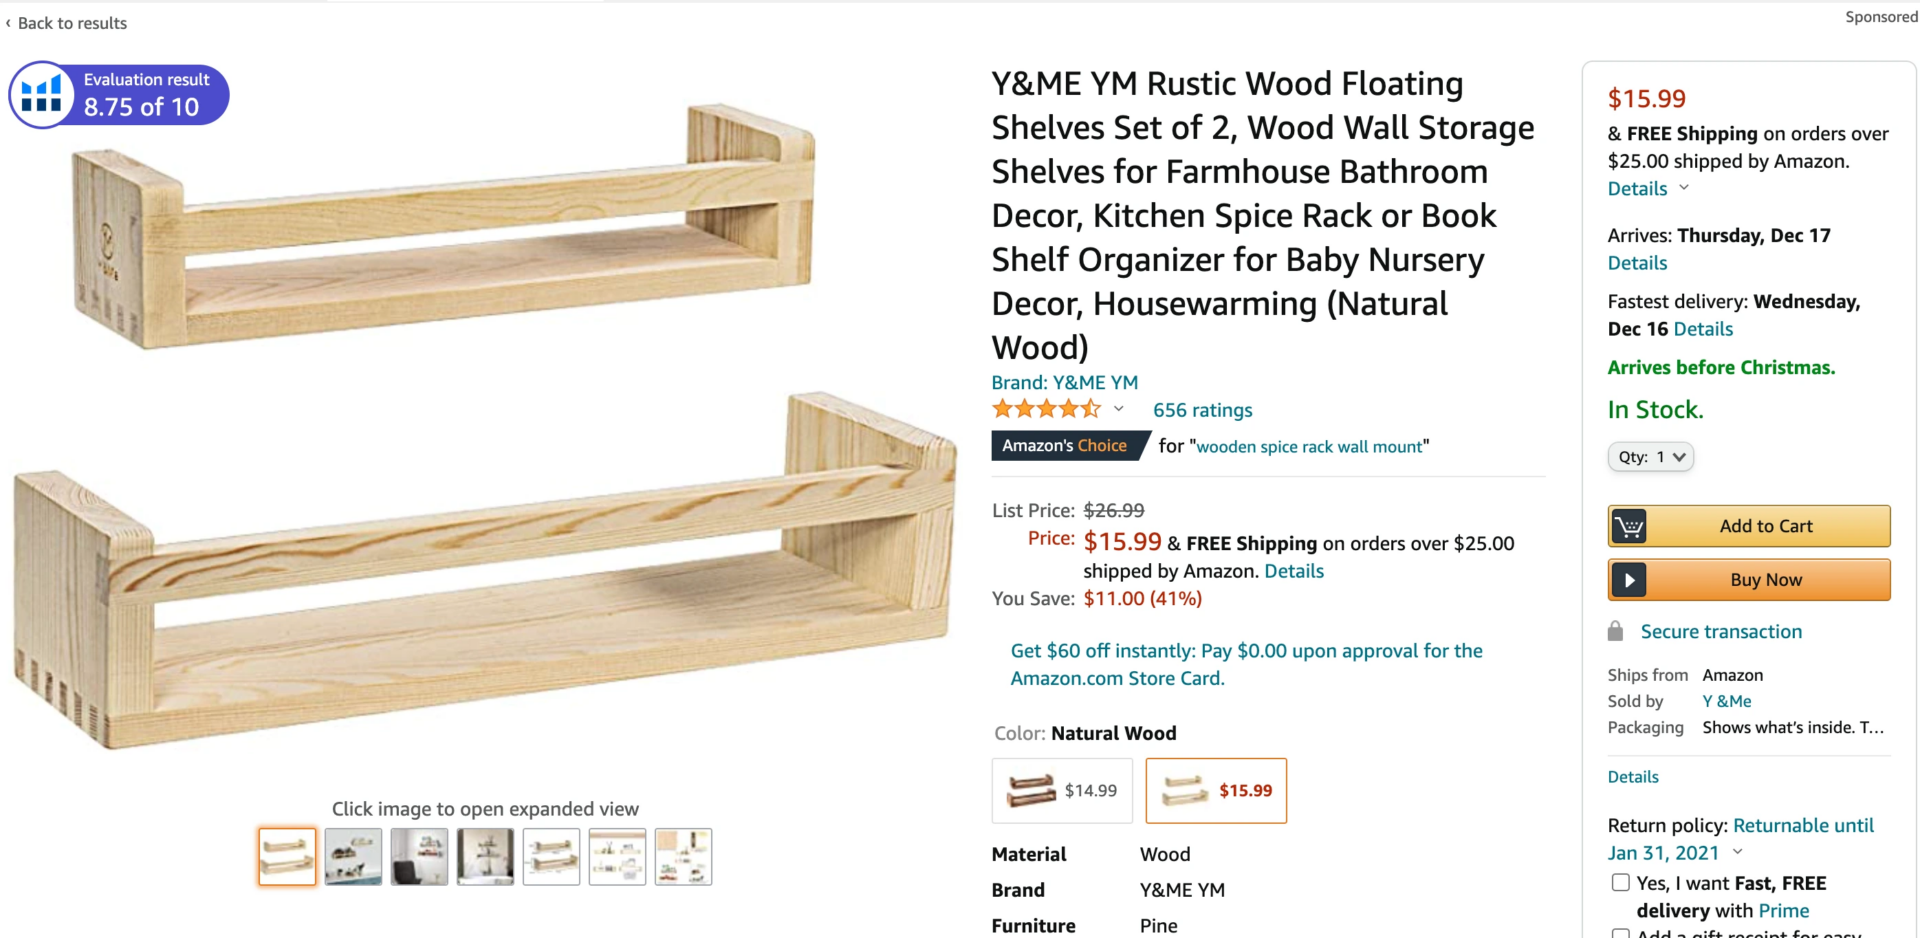Click the star rating icons
Image resolution: width=1920 pixels, height=938 pixels.
[1045, 409]
